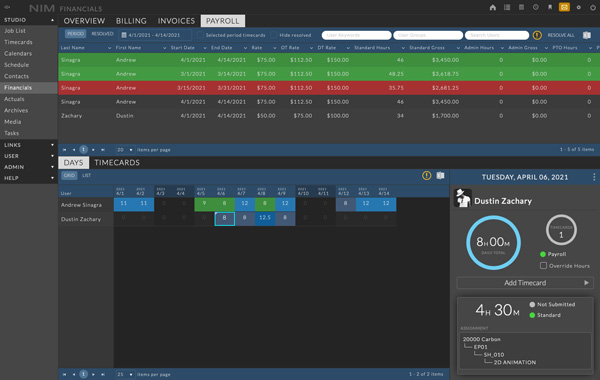Open the bookmark icon in top bar
Screen dimensions: 600x380
point(550,7)
